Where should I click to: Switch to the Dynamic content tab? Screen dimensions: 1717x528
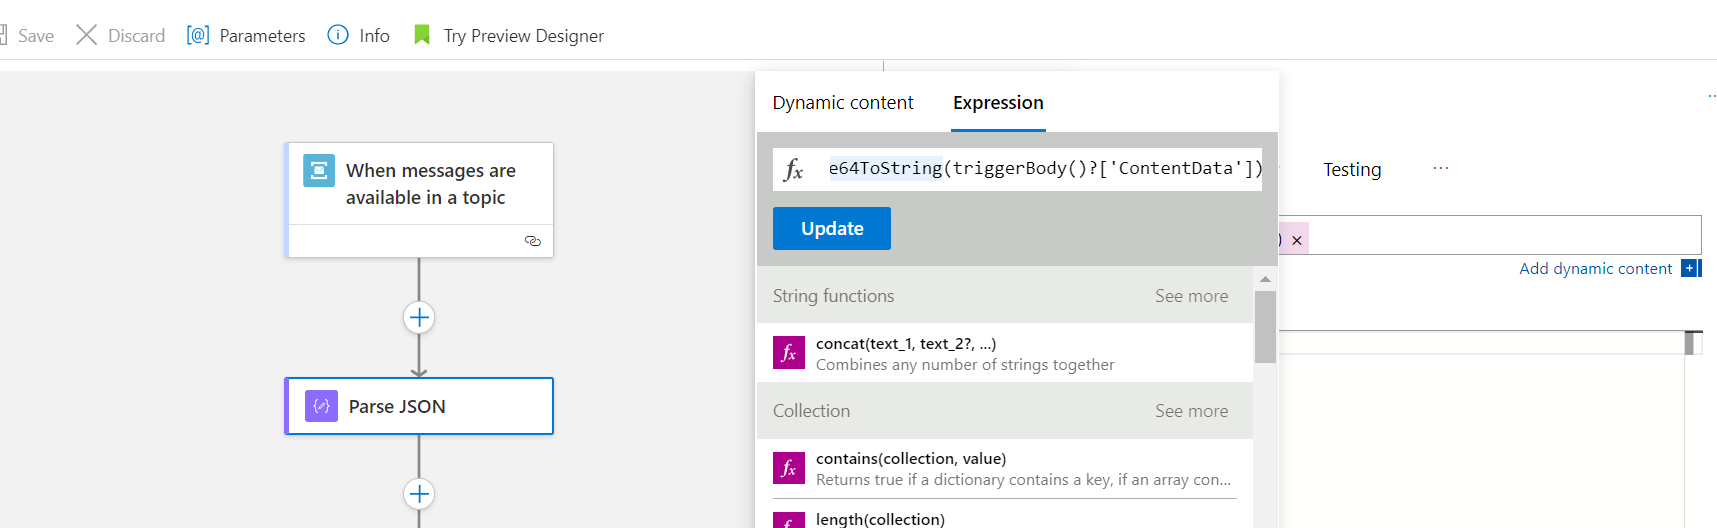pyautogui.click(x=843, y=103)
